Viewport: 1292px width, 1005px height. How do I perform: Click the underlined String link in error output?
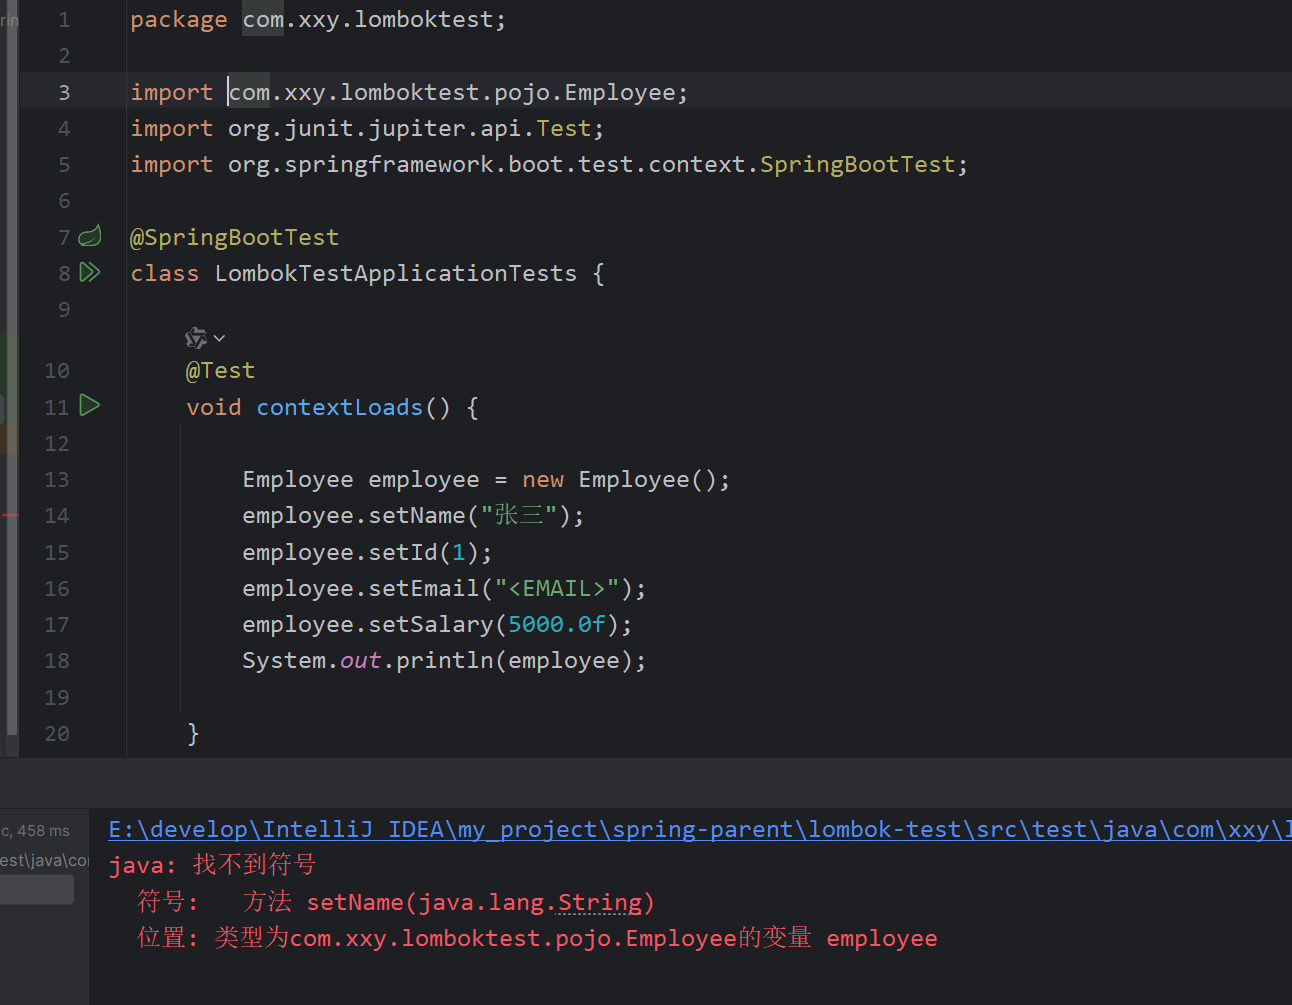(x=601, y=902)
